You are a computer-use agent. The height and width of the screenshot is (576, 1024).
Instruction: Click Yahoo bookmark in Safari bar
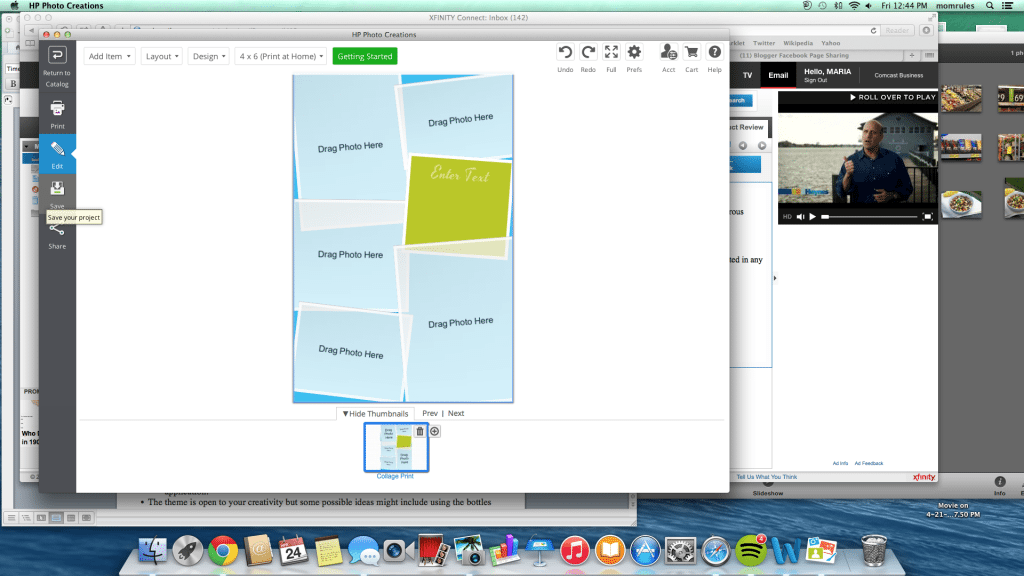(x=831, y=43)
